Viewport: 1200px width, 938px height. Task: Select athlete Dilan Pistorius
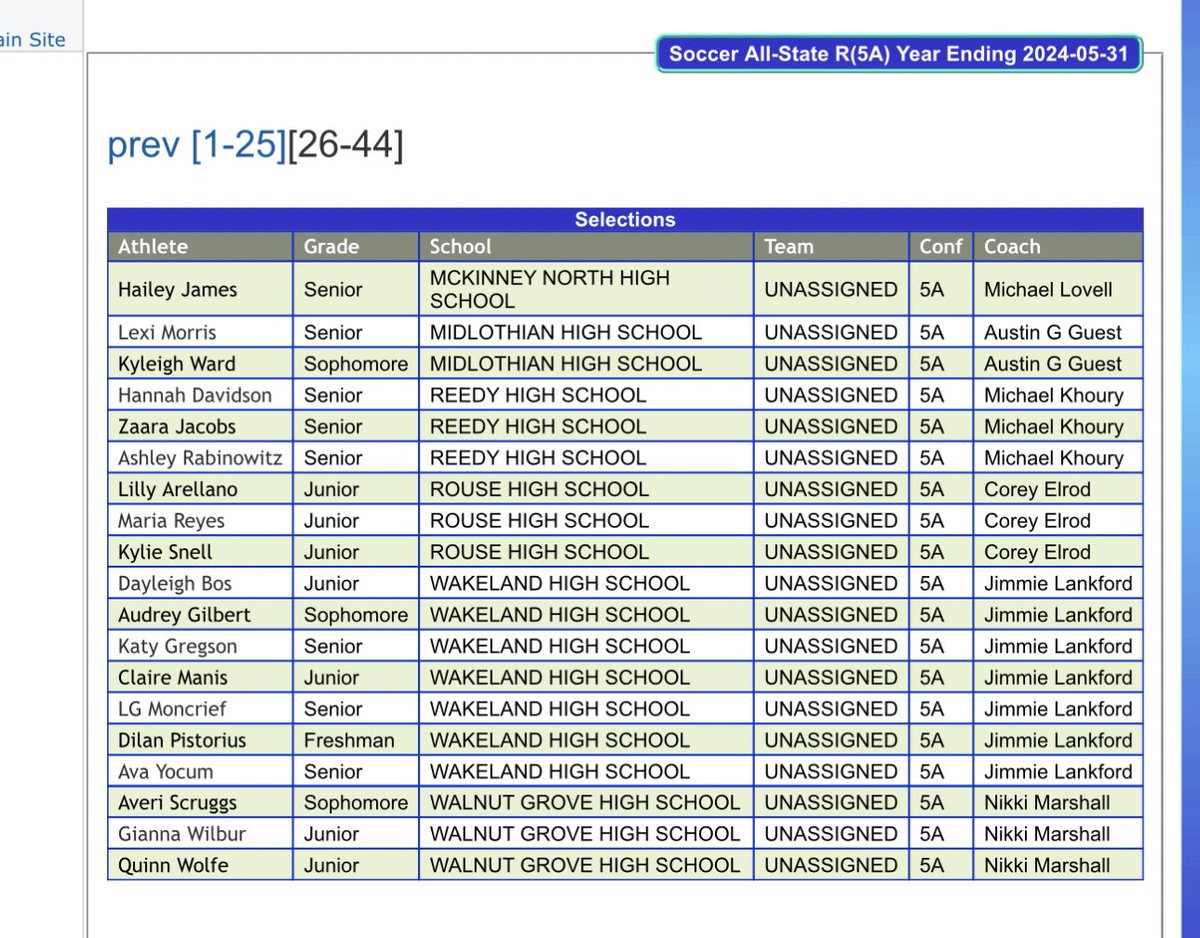(182, 741)
